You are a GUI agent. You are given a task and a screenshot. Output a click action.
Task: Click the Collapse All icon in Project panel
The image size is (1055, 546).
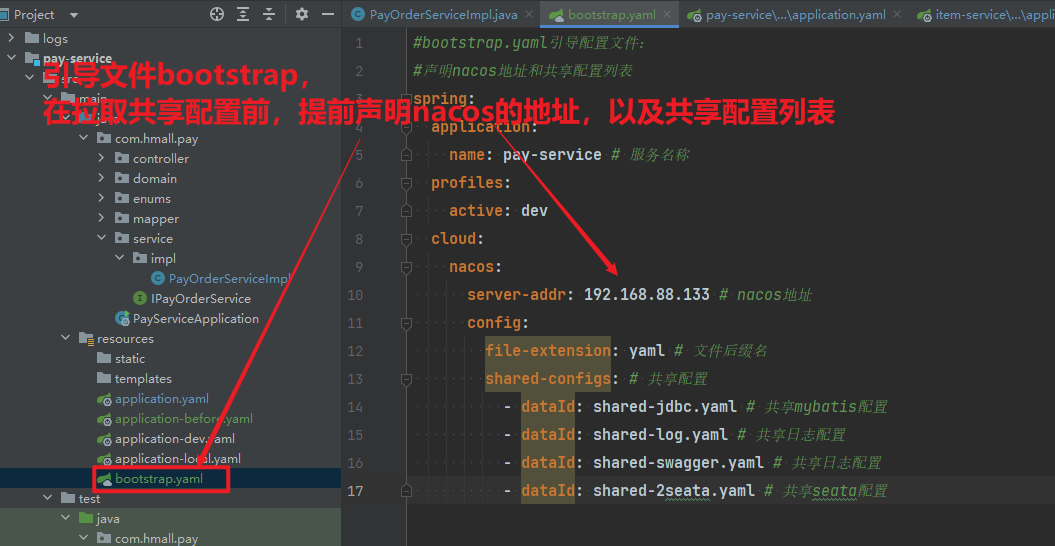tap(268, 15)
